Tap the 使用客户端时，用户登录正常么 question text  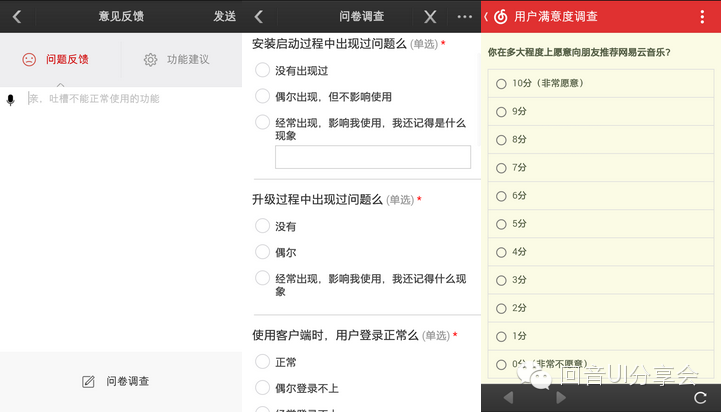(335, 335)
